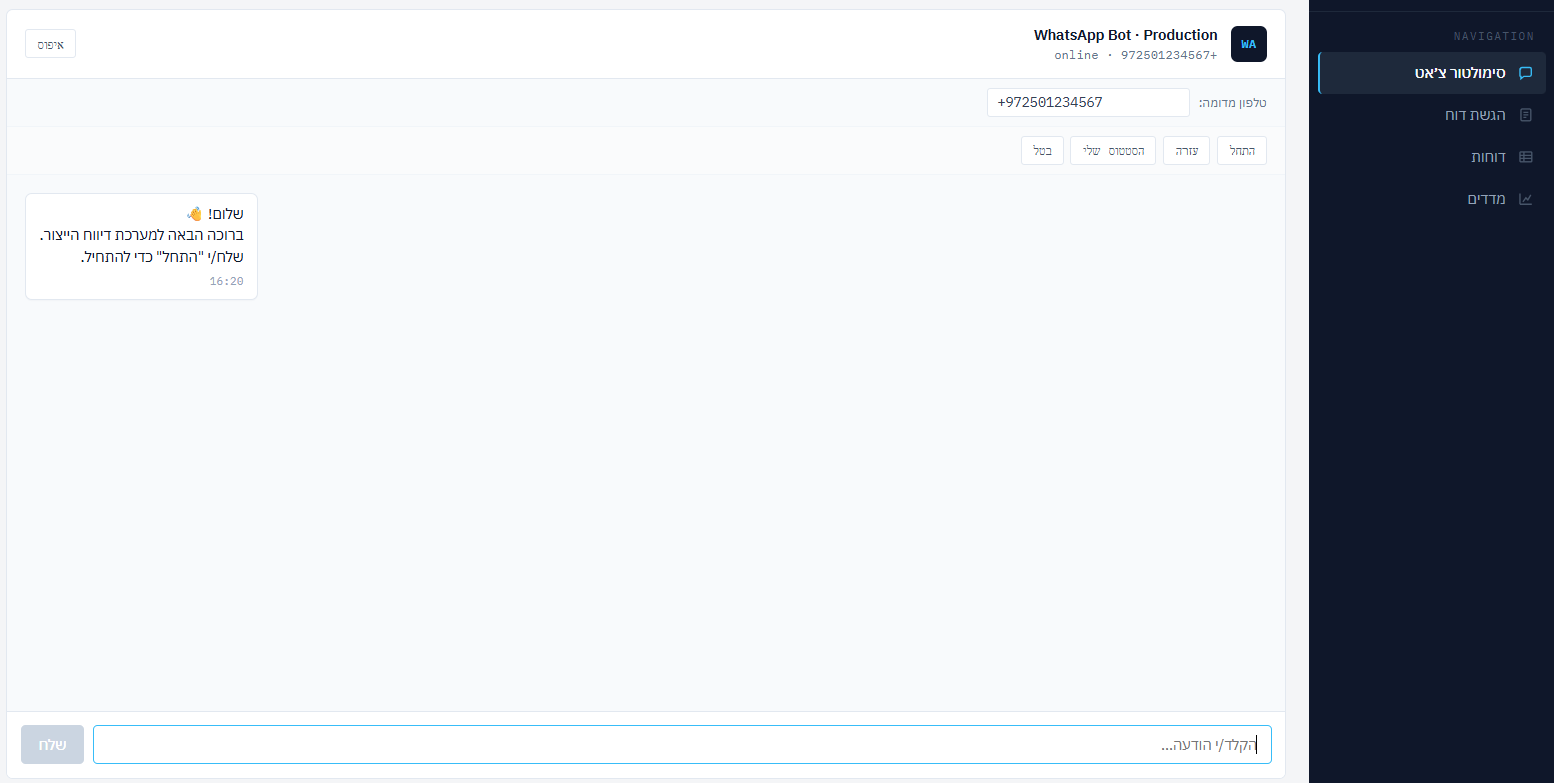
Task: Open the סימולטור צ'אט navigation item
Action: pyautogui.click(x=1432, y=73)
